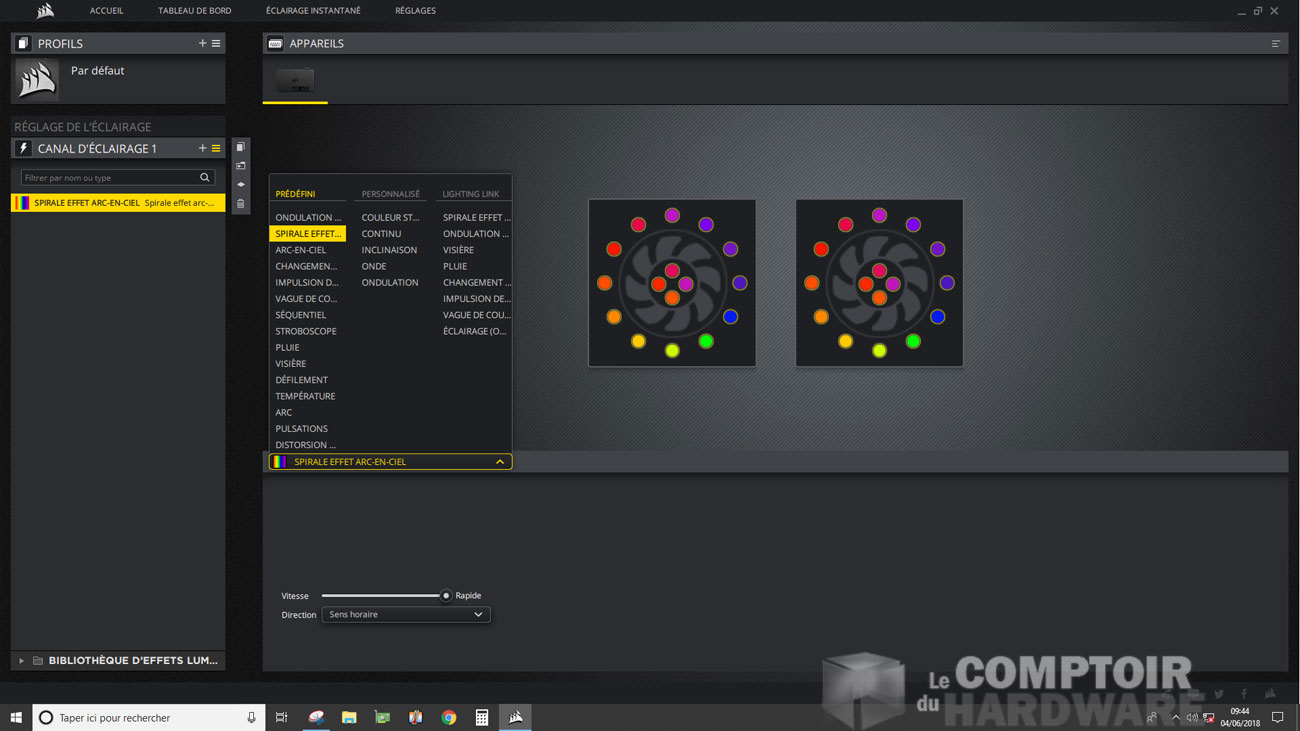This screenshot has width=1300, height=731.
Task: Add a new lighting effect to Canal d'éclairage 1
Action: (x=202, y=148)
